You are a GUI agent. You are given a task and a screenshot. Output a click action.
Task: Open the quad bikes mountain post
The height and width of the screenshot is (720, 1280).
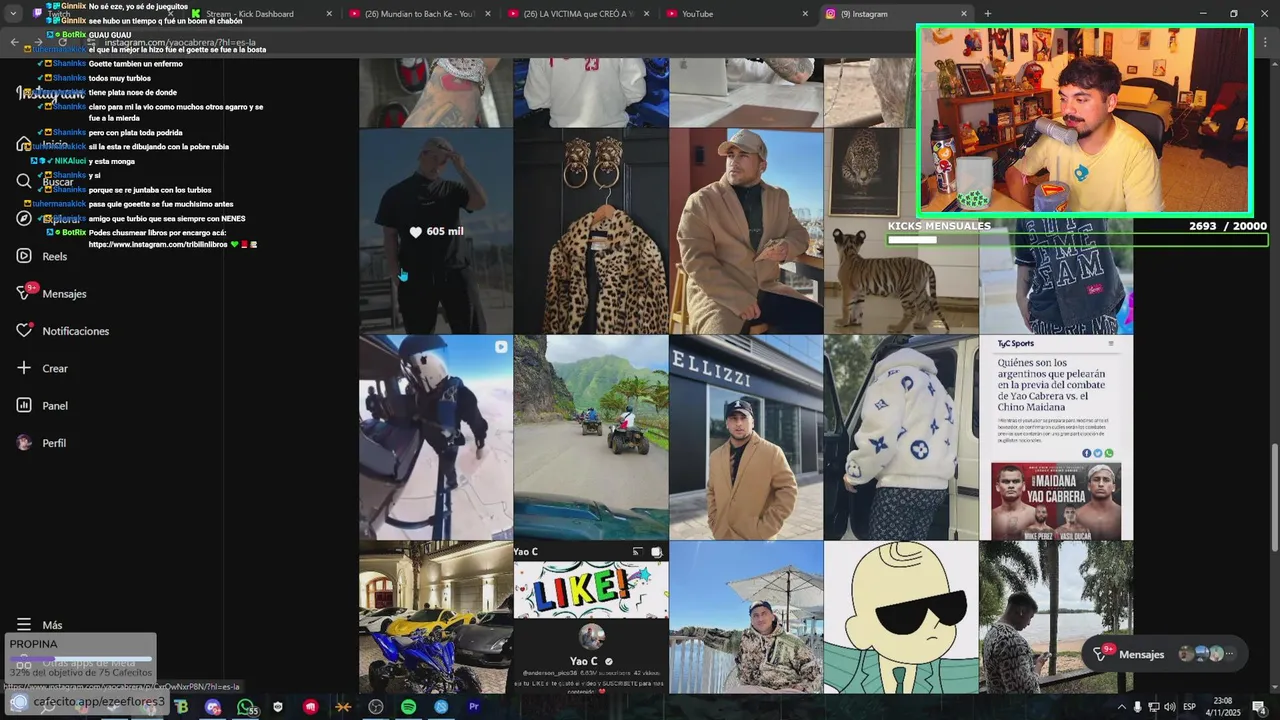click(591, 437)
